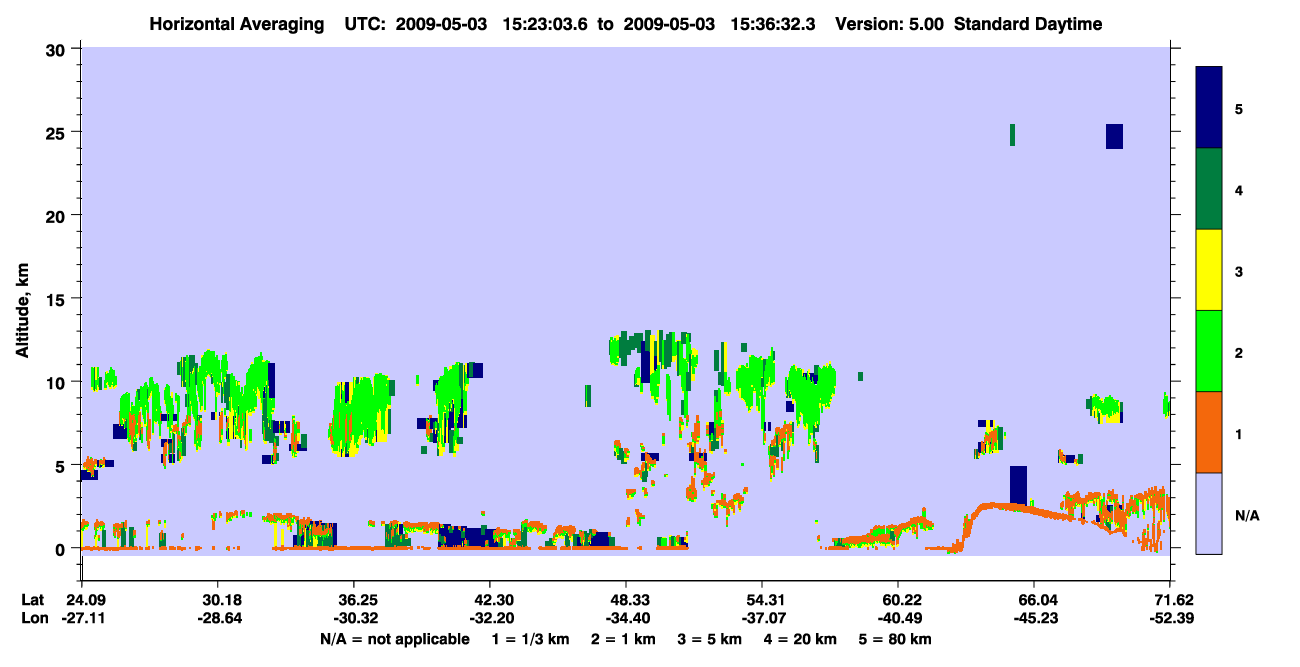Click the longitude value '-37.07'

(762, 618)
